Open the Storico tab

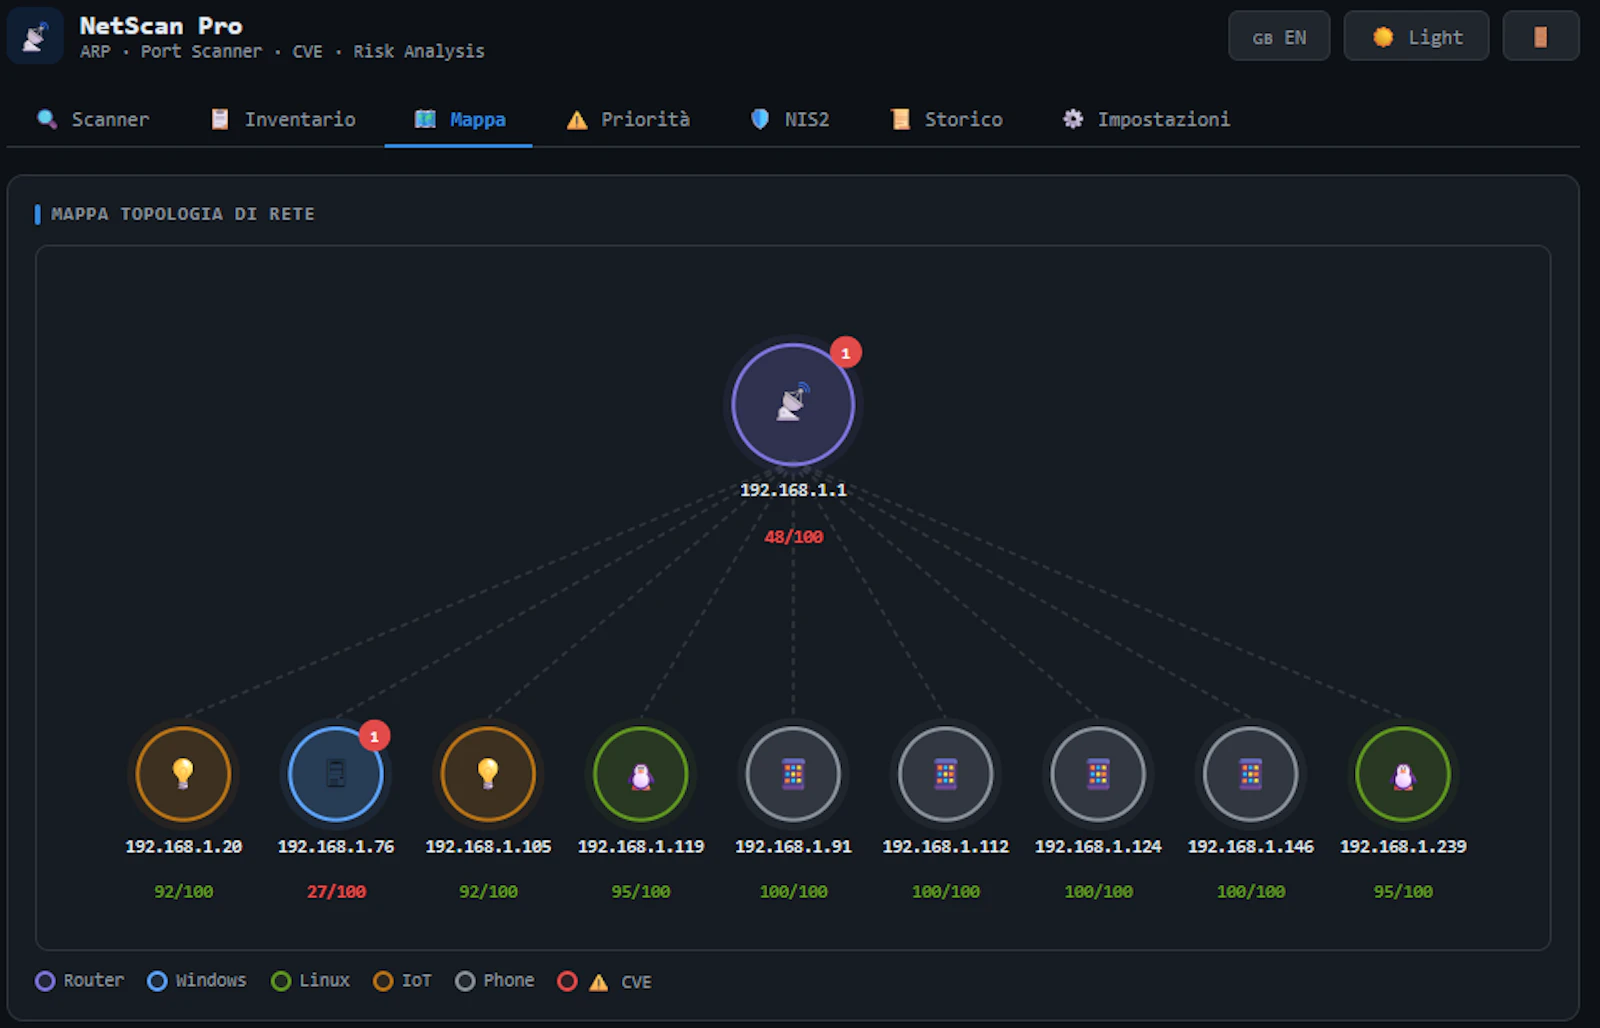(x=946, y=119)
